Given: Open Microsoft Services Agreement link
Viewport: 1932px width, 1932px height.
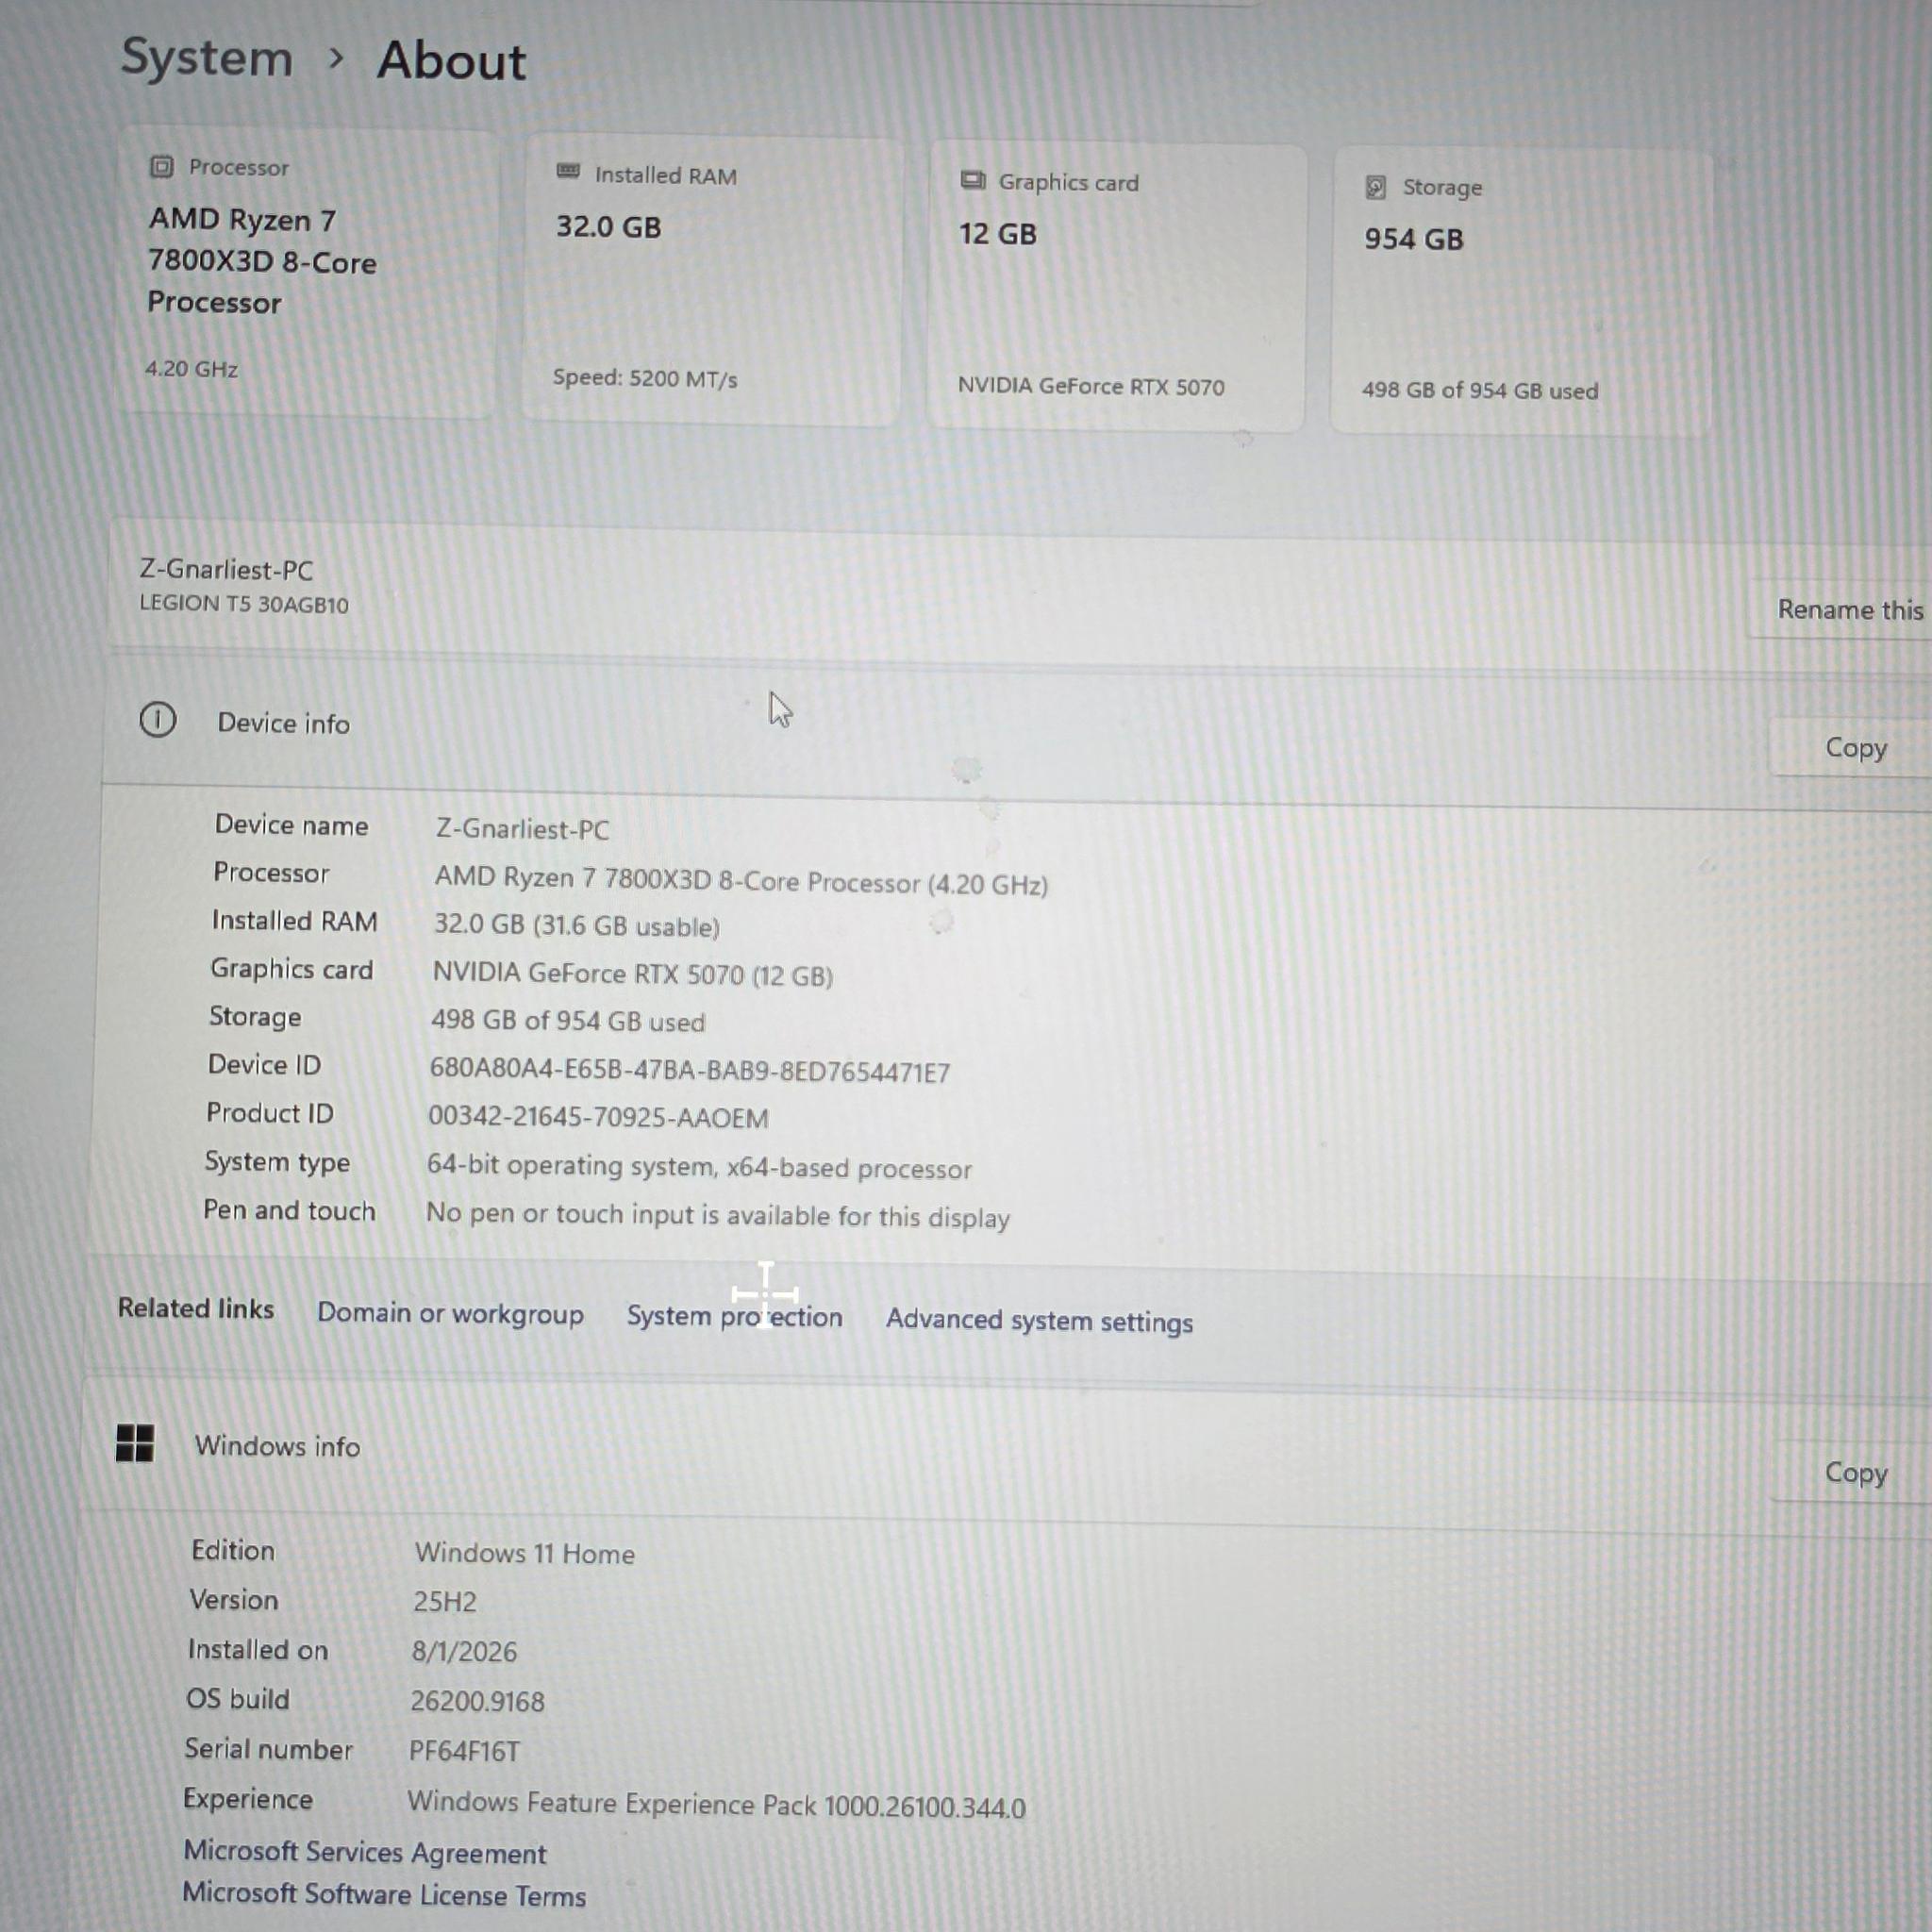Looking at the screenshot, I should pos(365,1852).
